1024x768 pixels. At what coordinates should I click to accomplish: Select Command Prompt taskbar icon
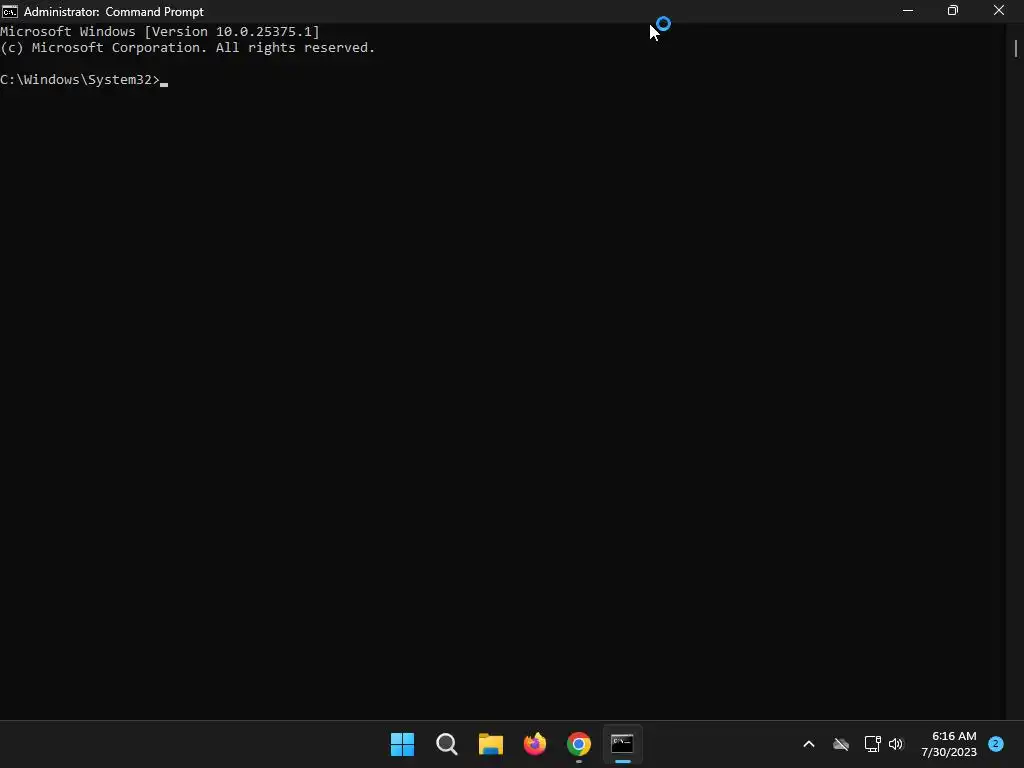click(x=622, y=744)
